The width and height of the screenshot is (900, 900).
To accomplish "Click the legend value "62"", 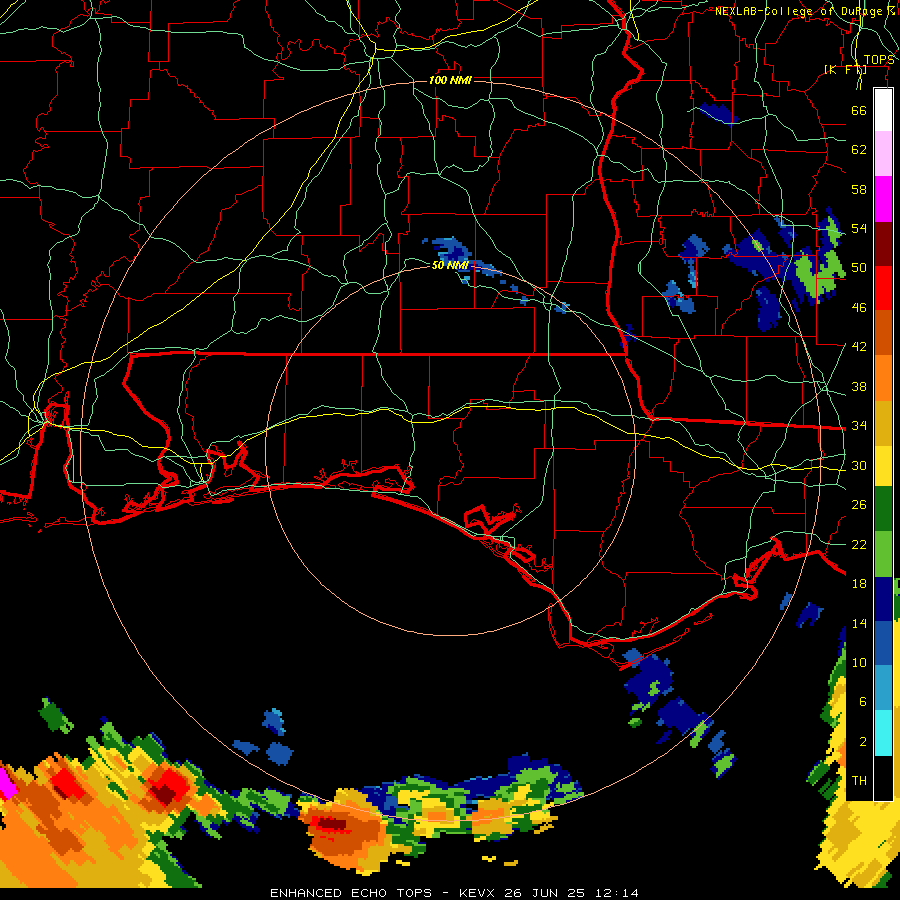I will coord(859,150).
